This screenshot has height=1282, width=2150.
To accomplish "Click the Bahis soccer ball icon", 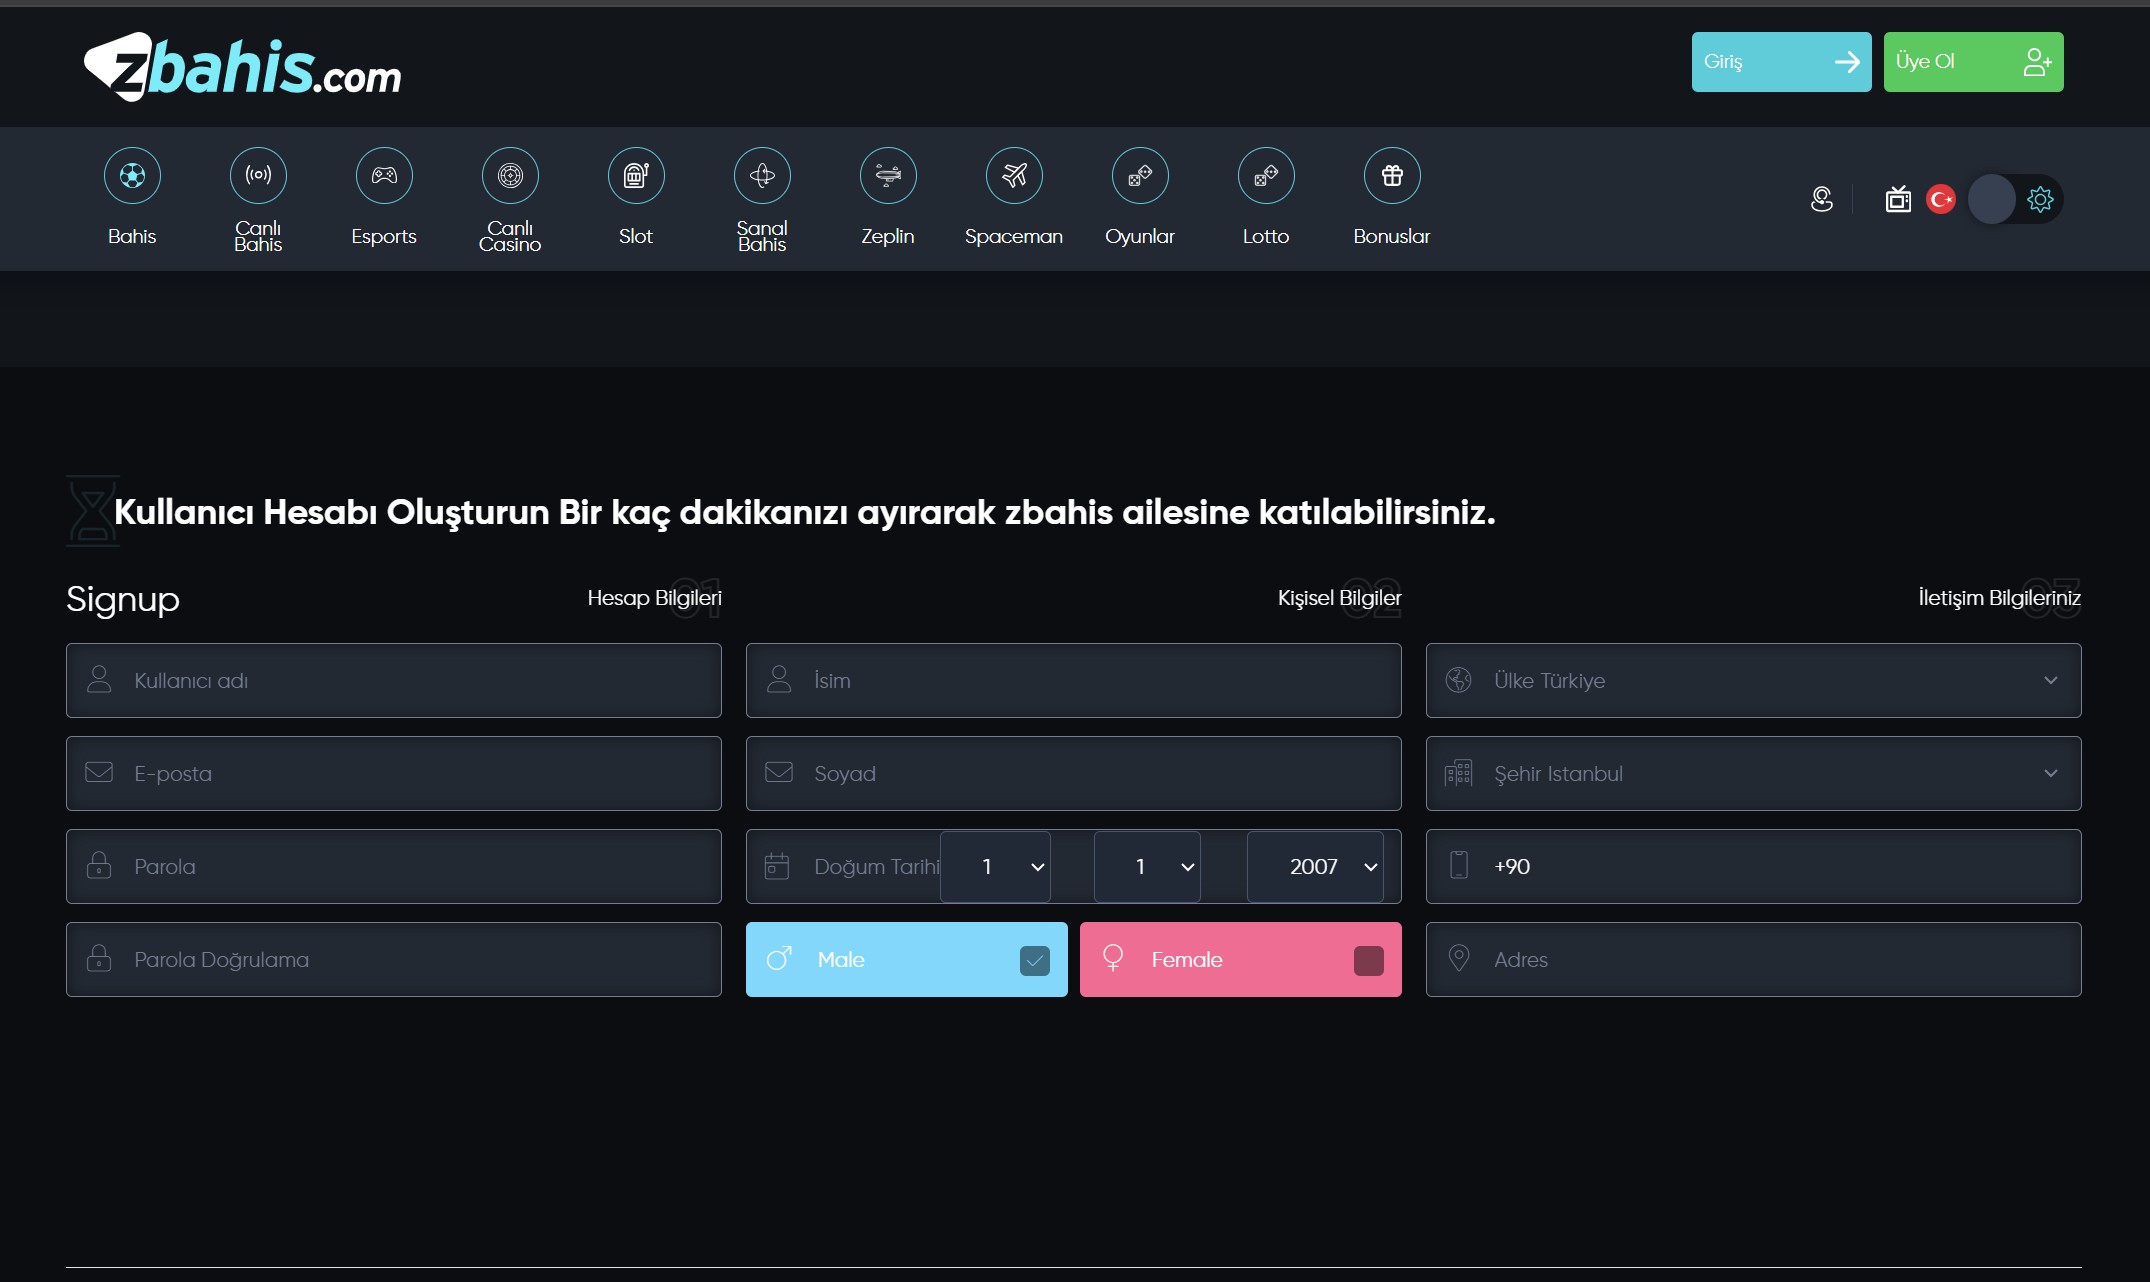I will tap(132, 176).
